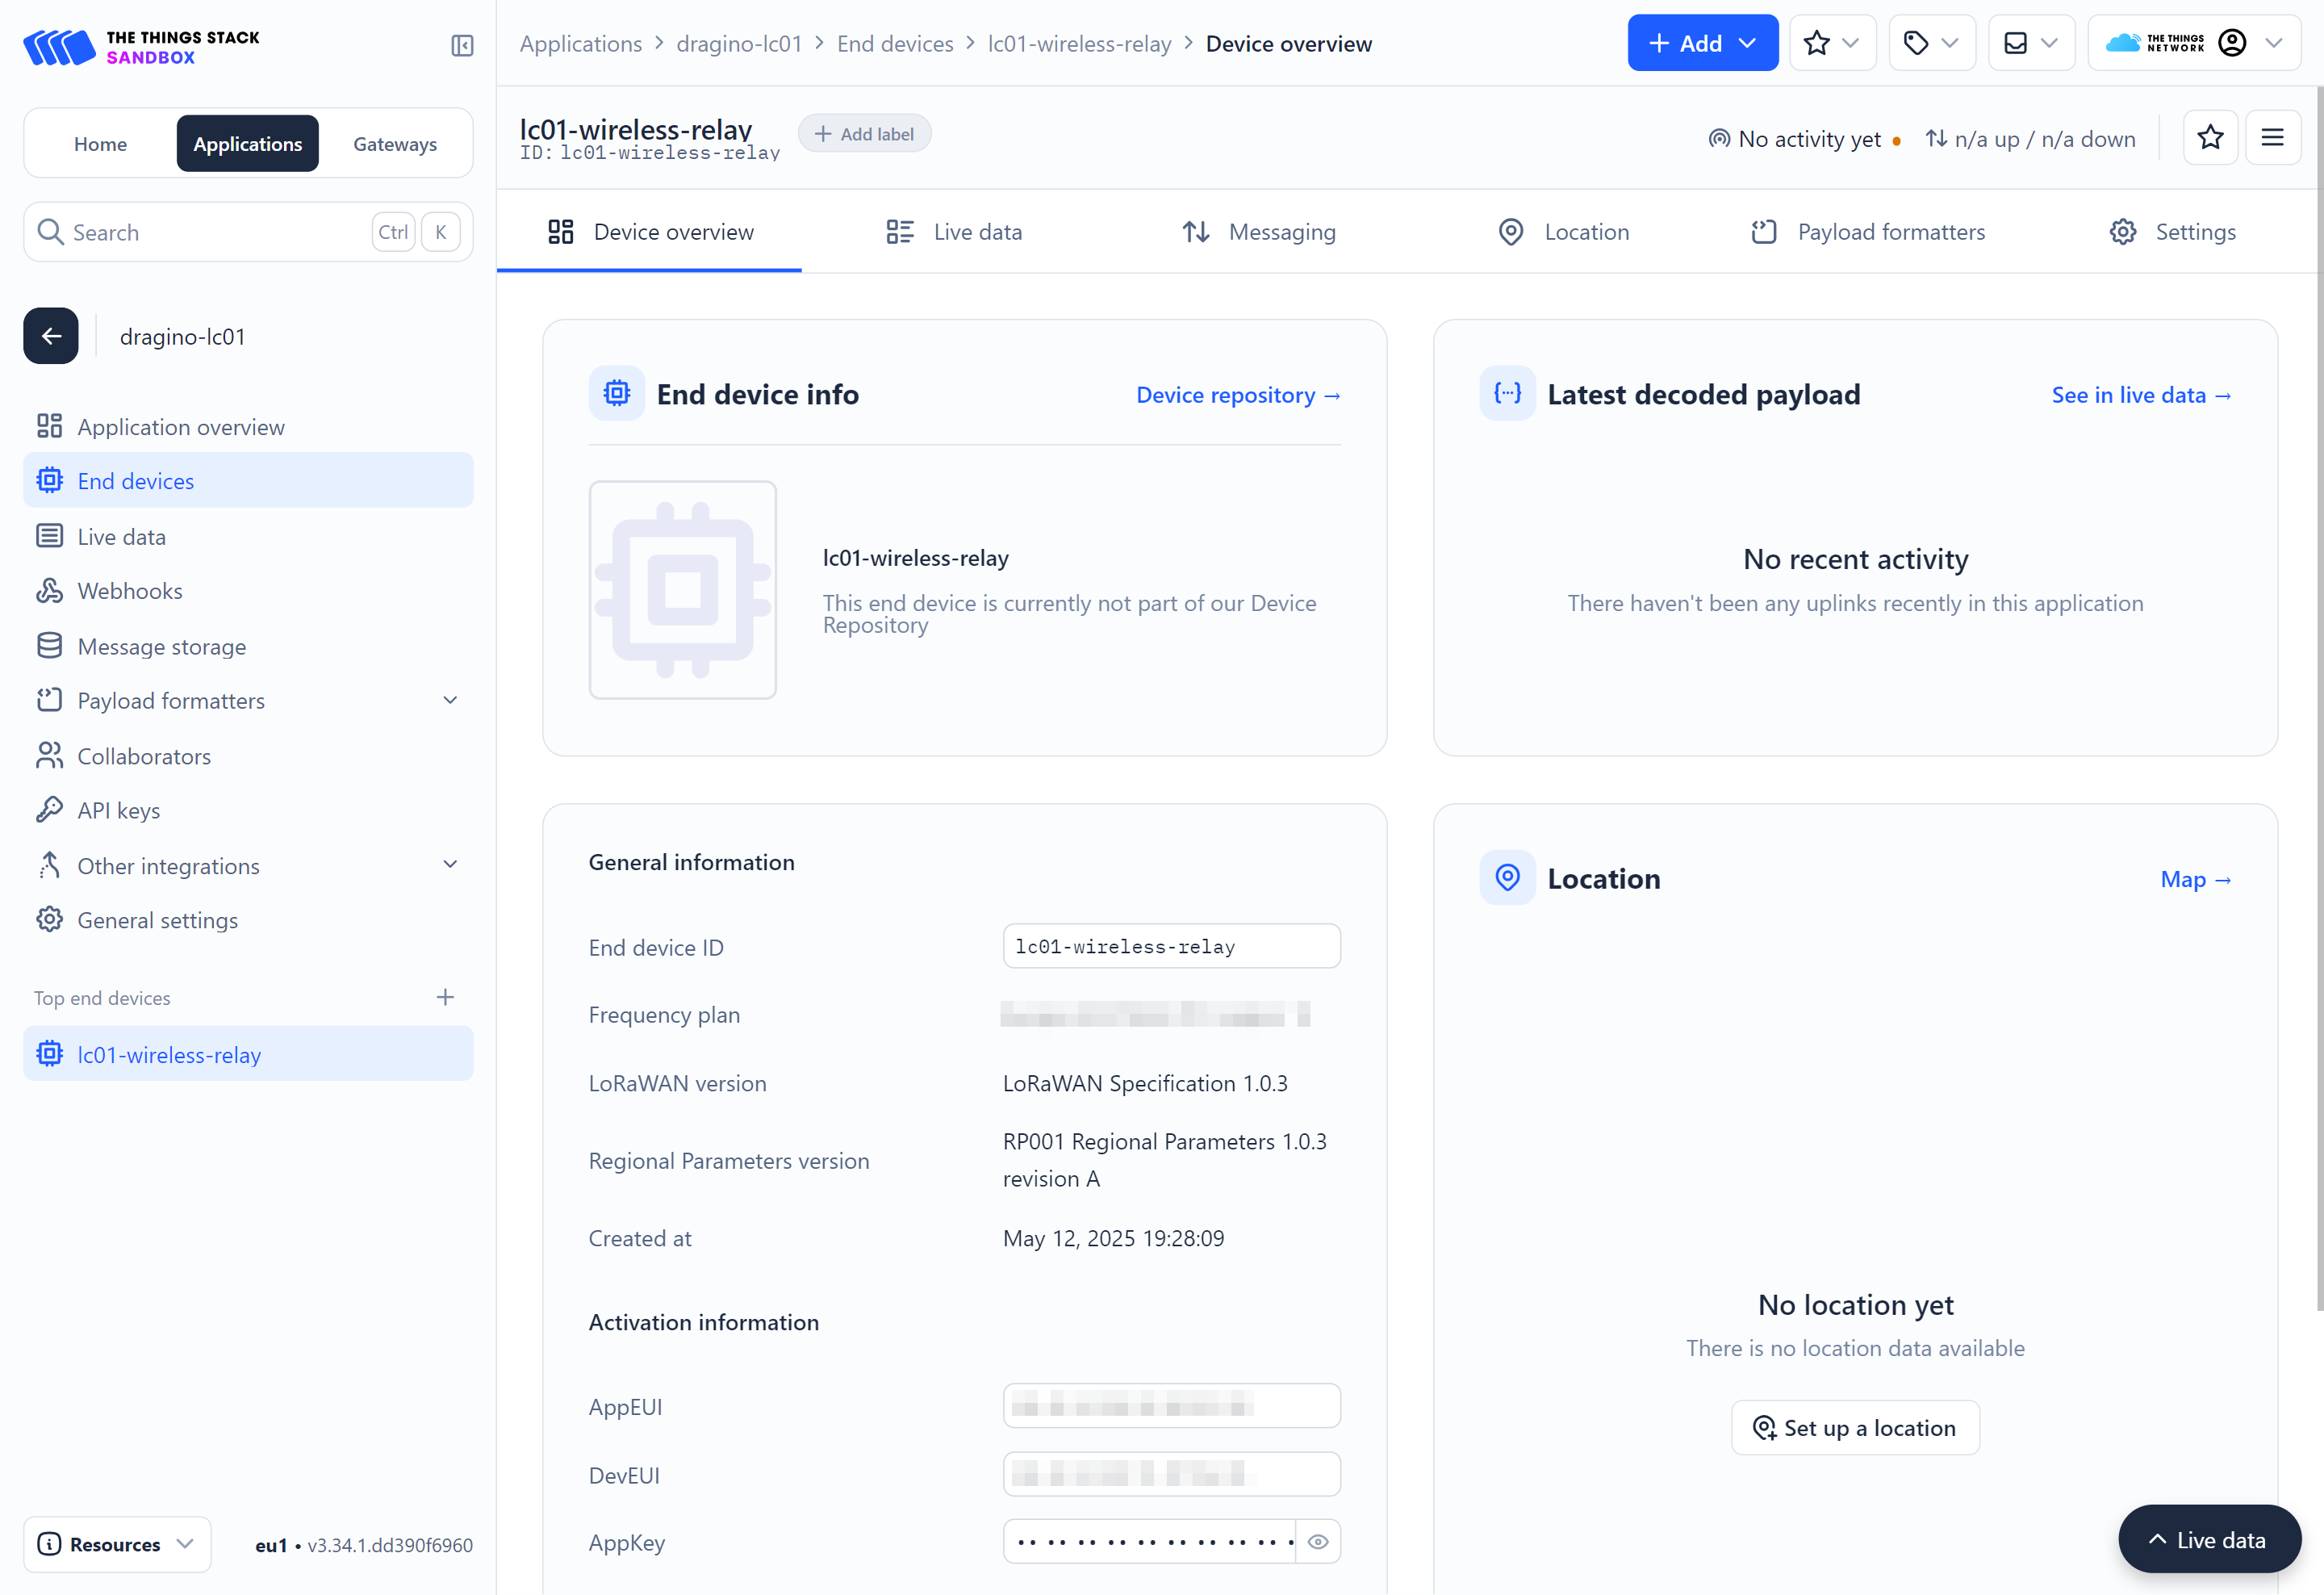Reveal the AppKey with the eye icon
Viewport: 2324px width, 1595px height.
[x=1318, y=1541]
